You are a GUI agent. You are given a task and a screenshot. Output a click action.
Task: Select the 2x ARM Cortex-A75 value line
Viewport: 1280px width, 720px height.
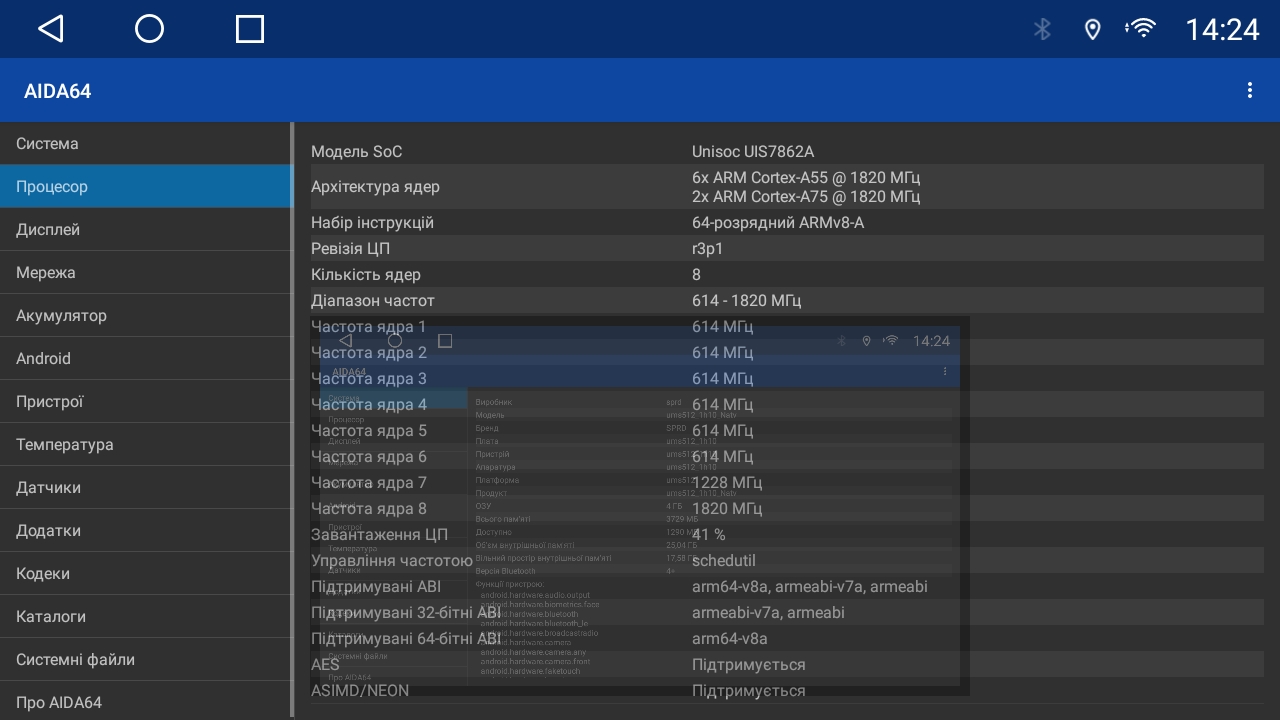806,196
